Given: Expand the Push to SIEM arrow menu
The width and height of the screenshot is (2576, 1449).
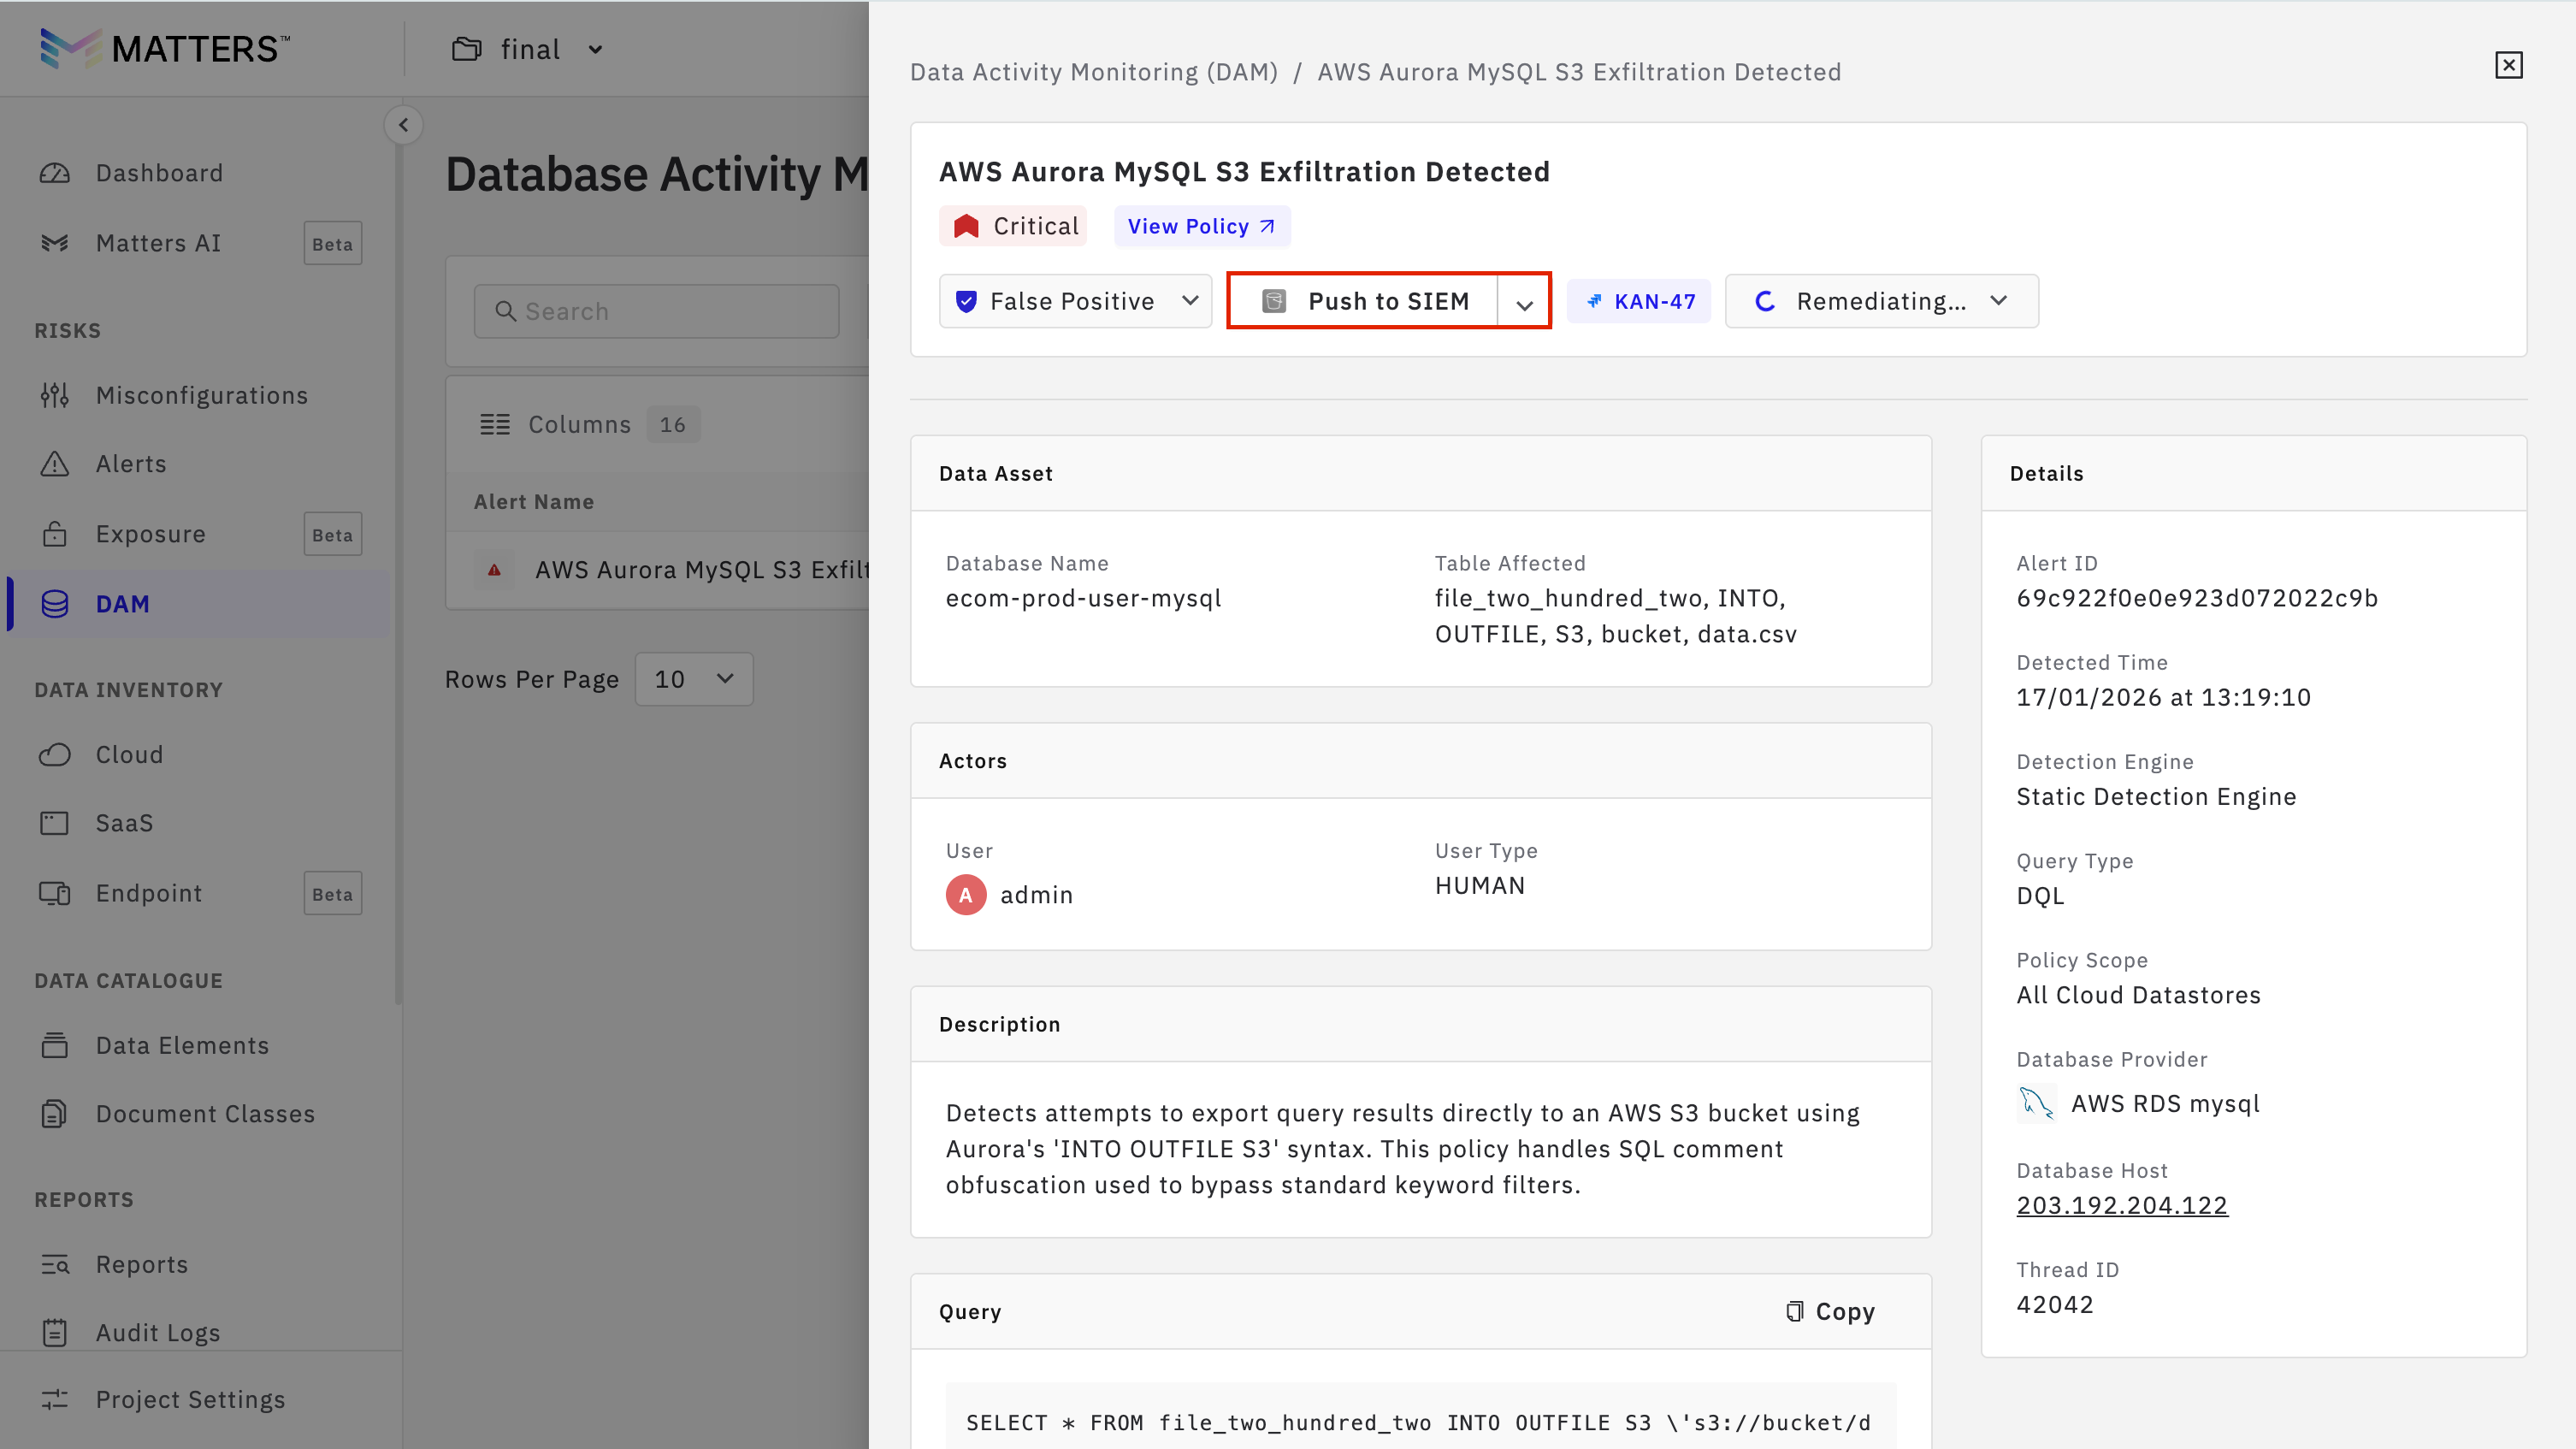Looking at the screenshot, I should tap(1523, 303).
